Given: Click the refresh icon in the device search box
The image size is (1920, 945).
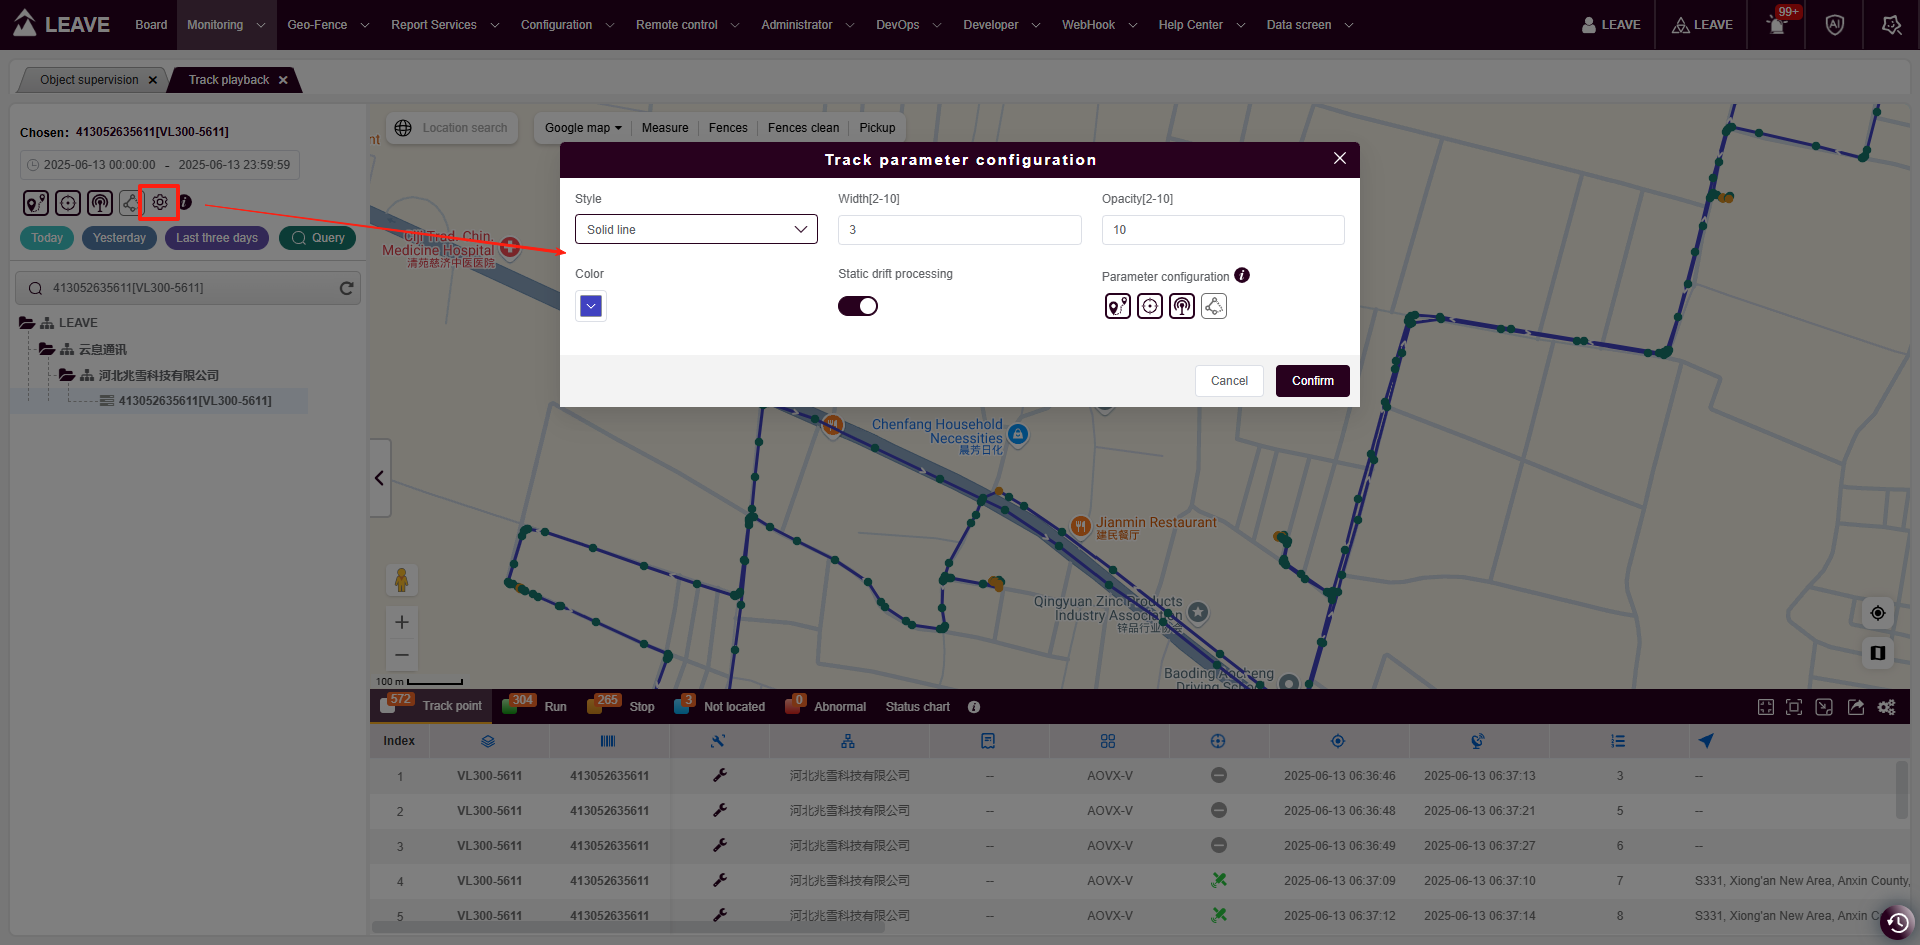Looking at the screenshot, I should pos(346,288).
